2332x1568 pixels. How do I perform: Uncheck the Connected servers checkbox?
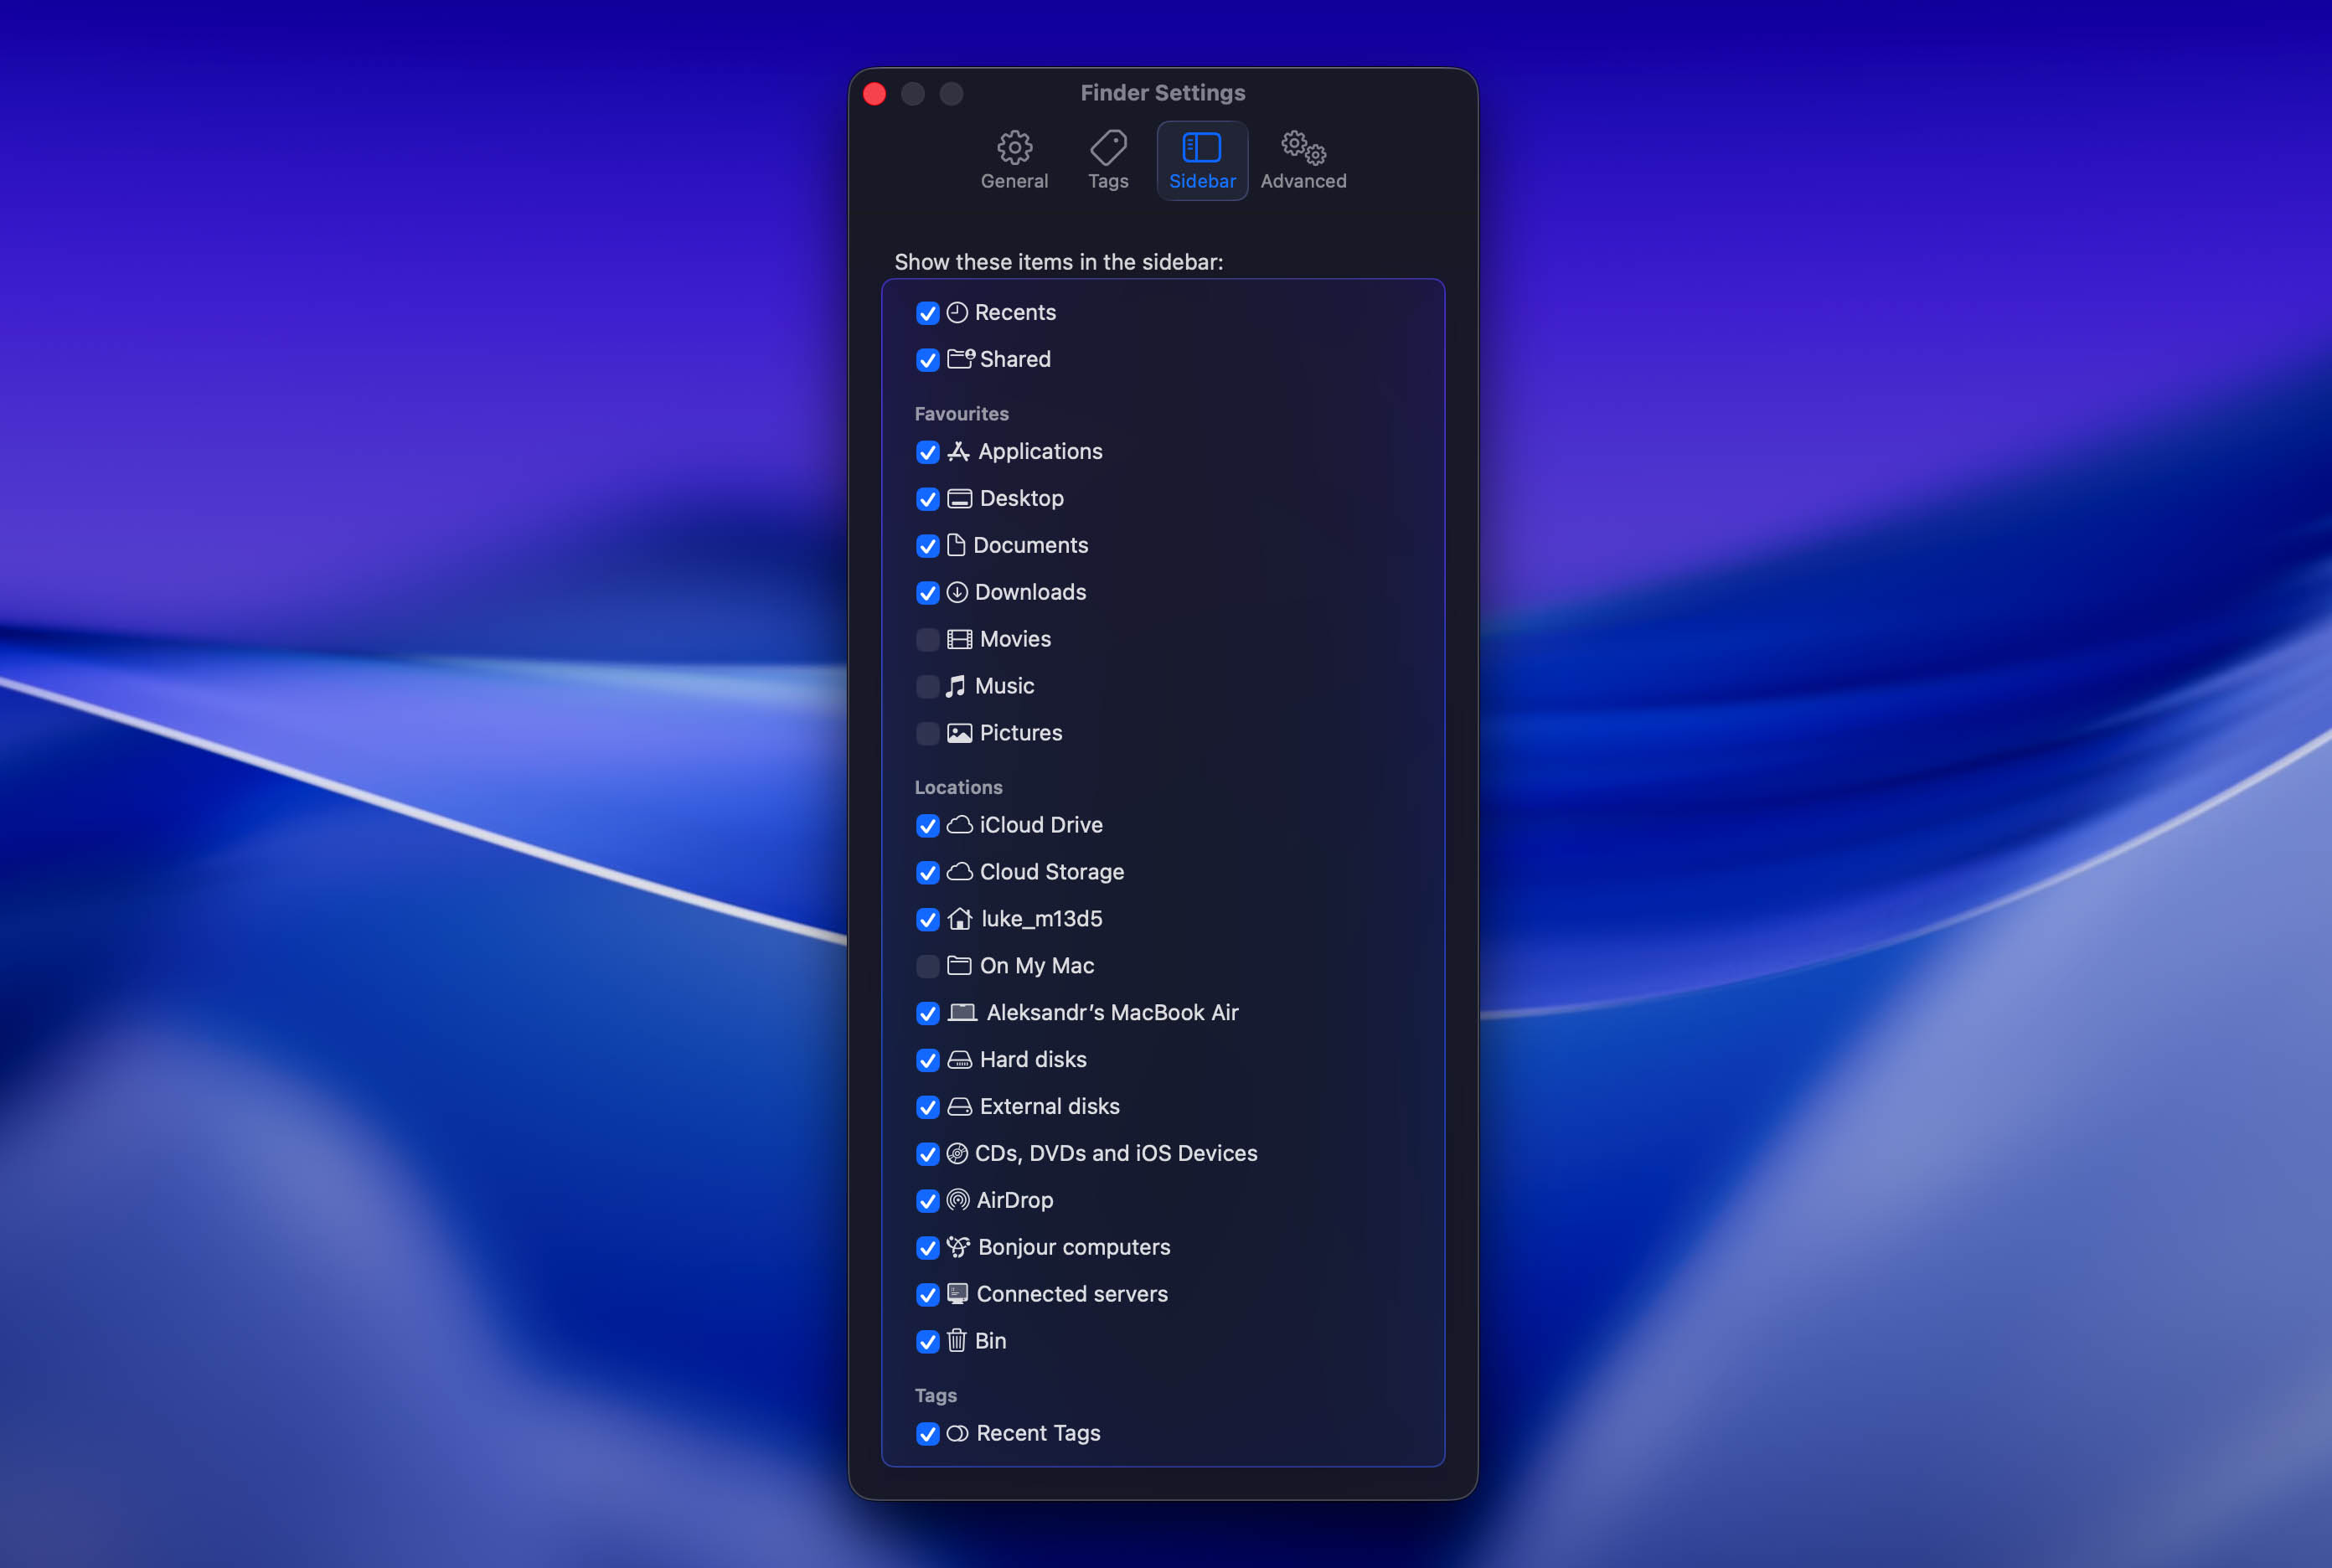(x=927, y=1296)
